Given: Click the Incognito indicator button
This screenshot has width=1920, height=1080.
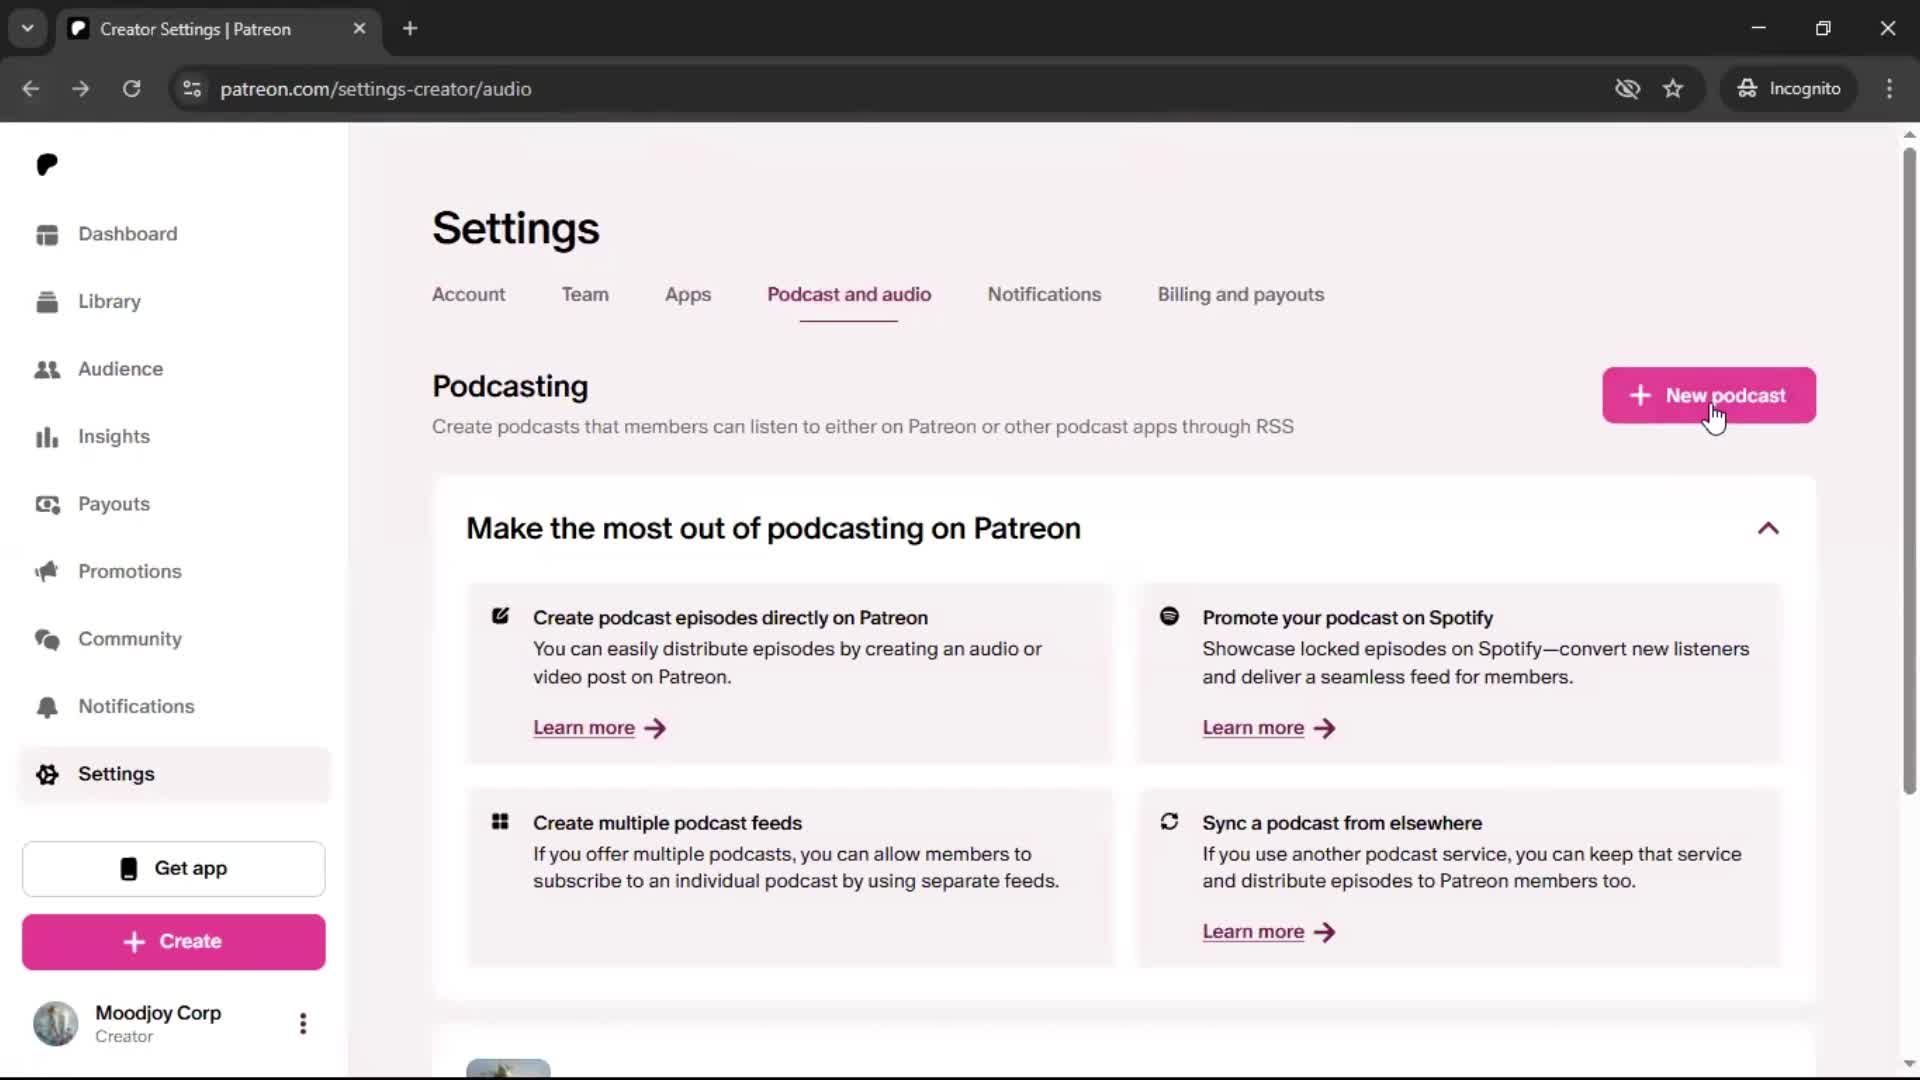Looking at the screenshot, I should (x=1789, y=89).
